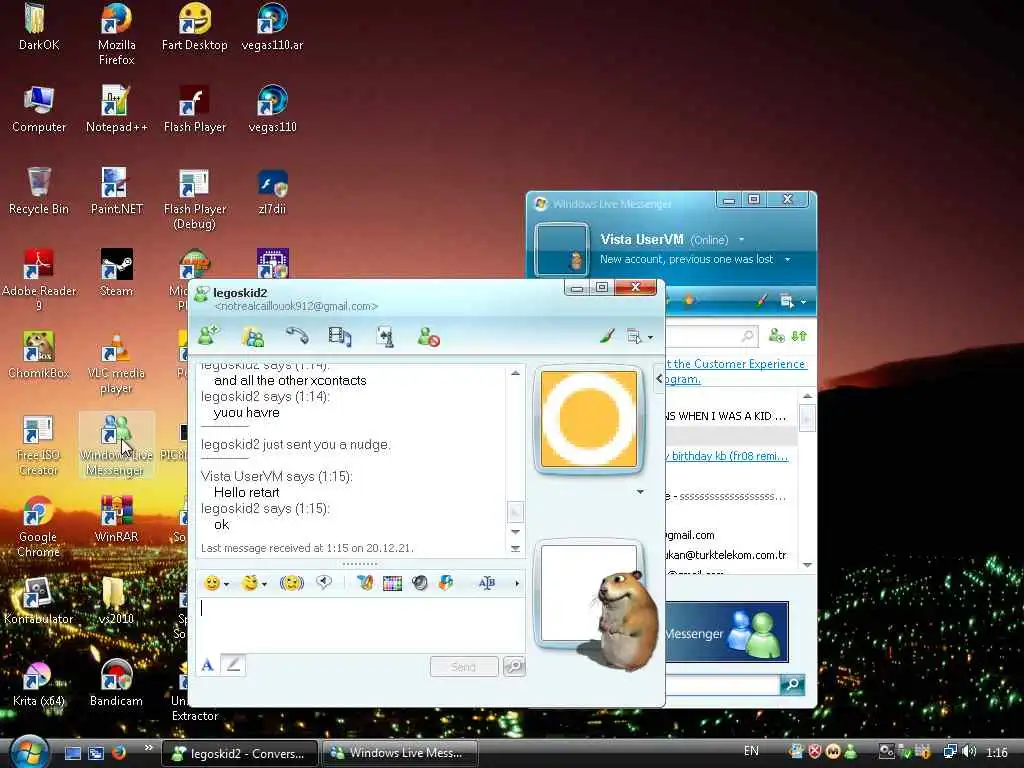Image resolution: width=1024 pixels, height=768 pixels.
Task: Click legoskid2's orange display picture
Action: (589, 419)
